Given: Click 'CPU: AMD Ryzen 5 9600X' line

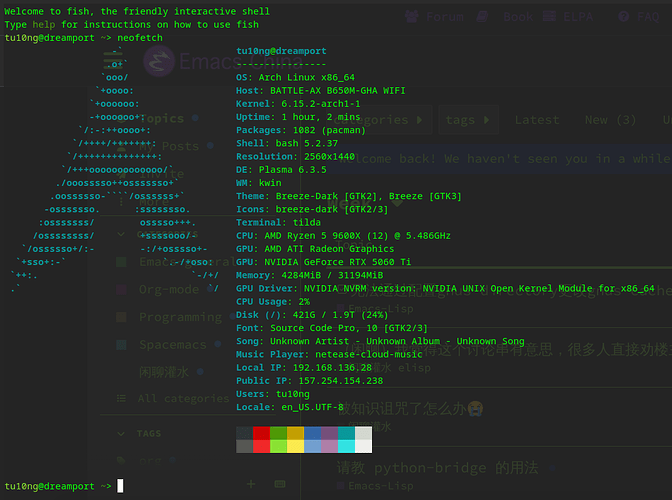Looking at the screenshot, I should [x=343, y=236].
